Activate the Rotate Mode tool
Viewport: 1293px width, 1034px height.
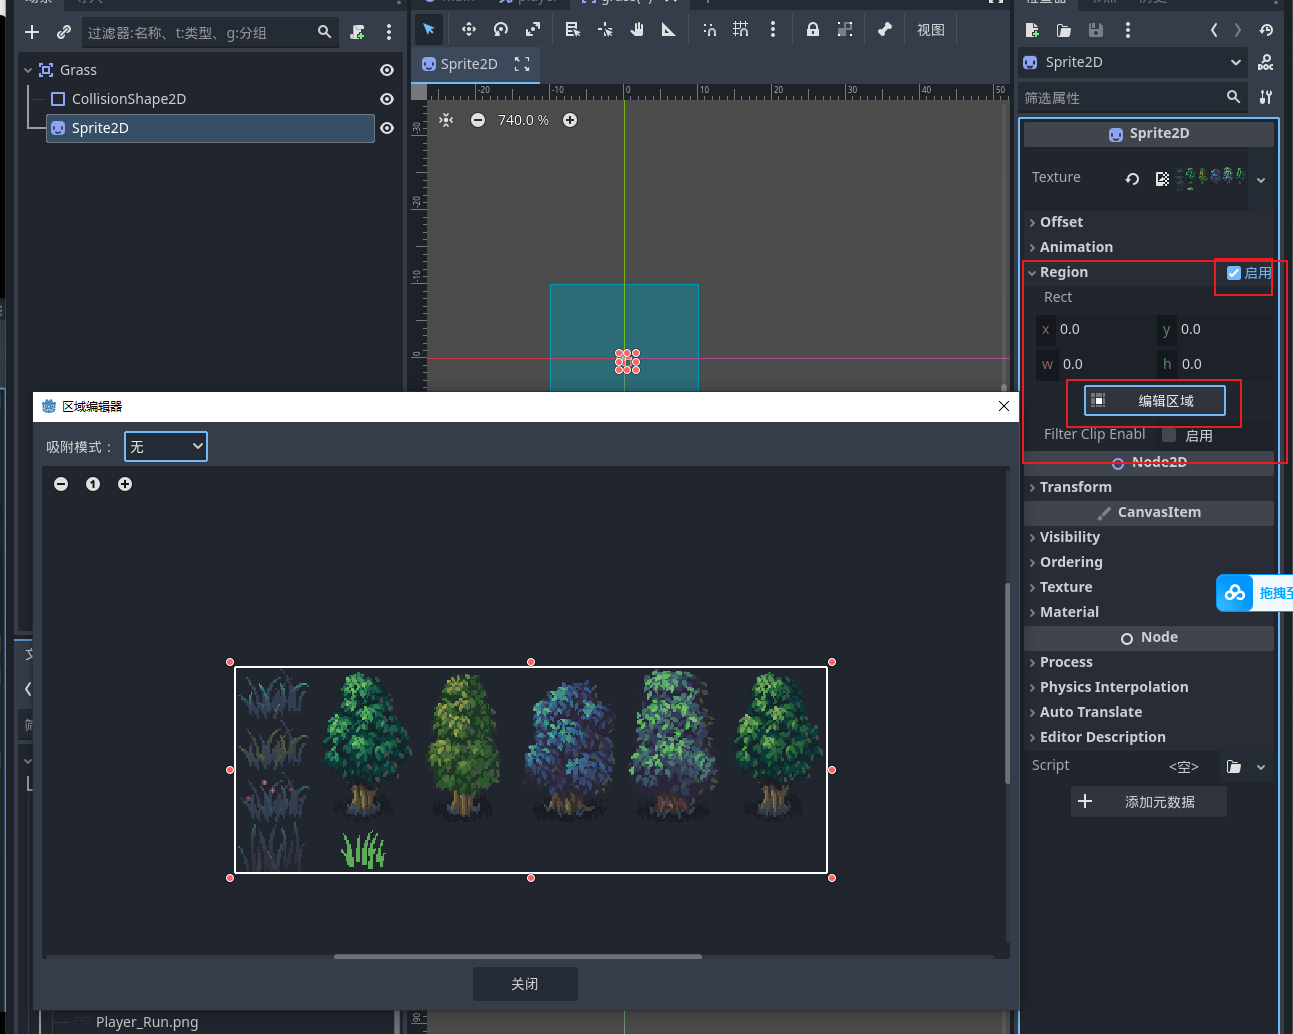tap(501, 29)
